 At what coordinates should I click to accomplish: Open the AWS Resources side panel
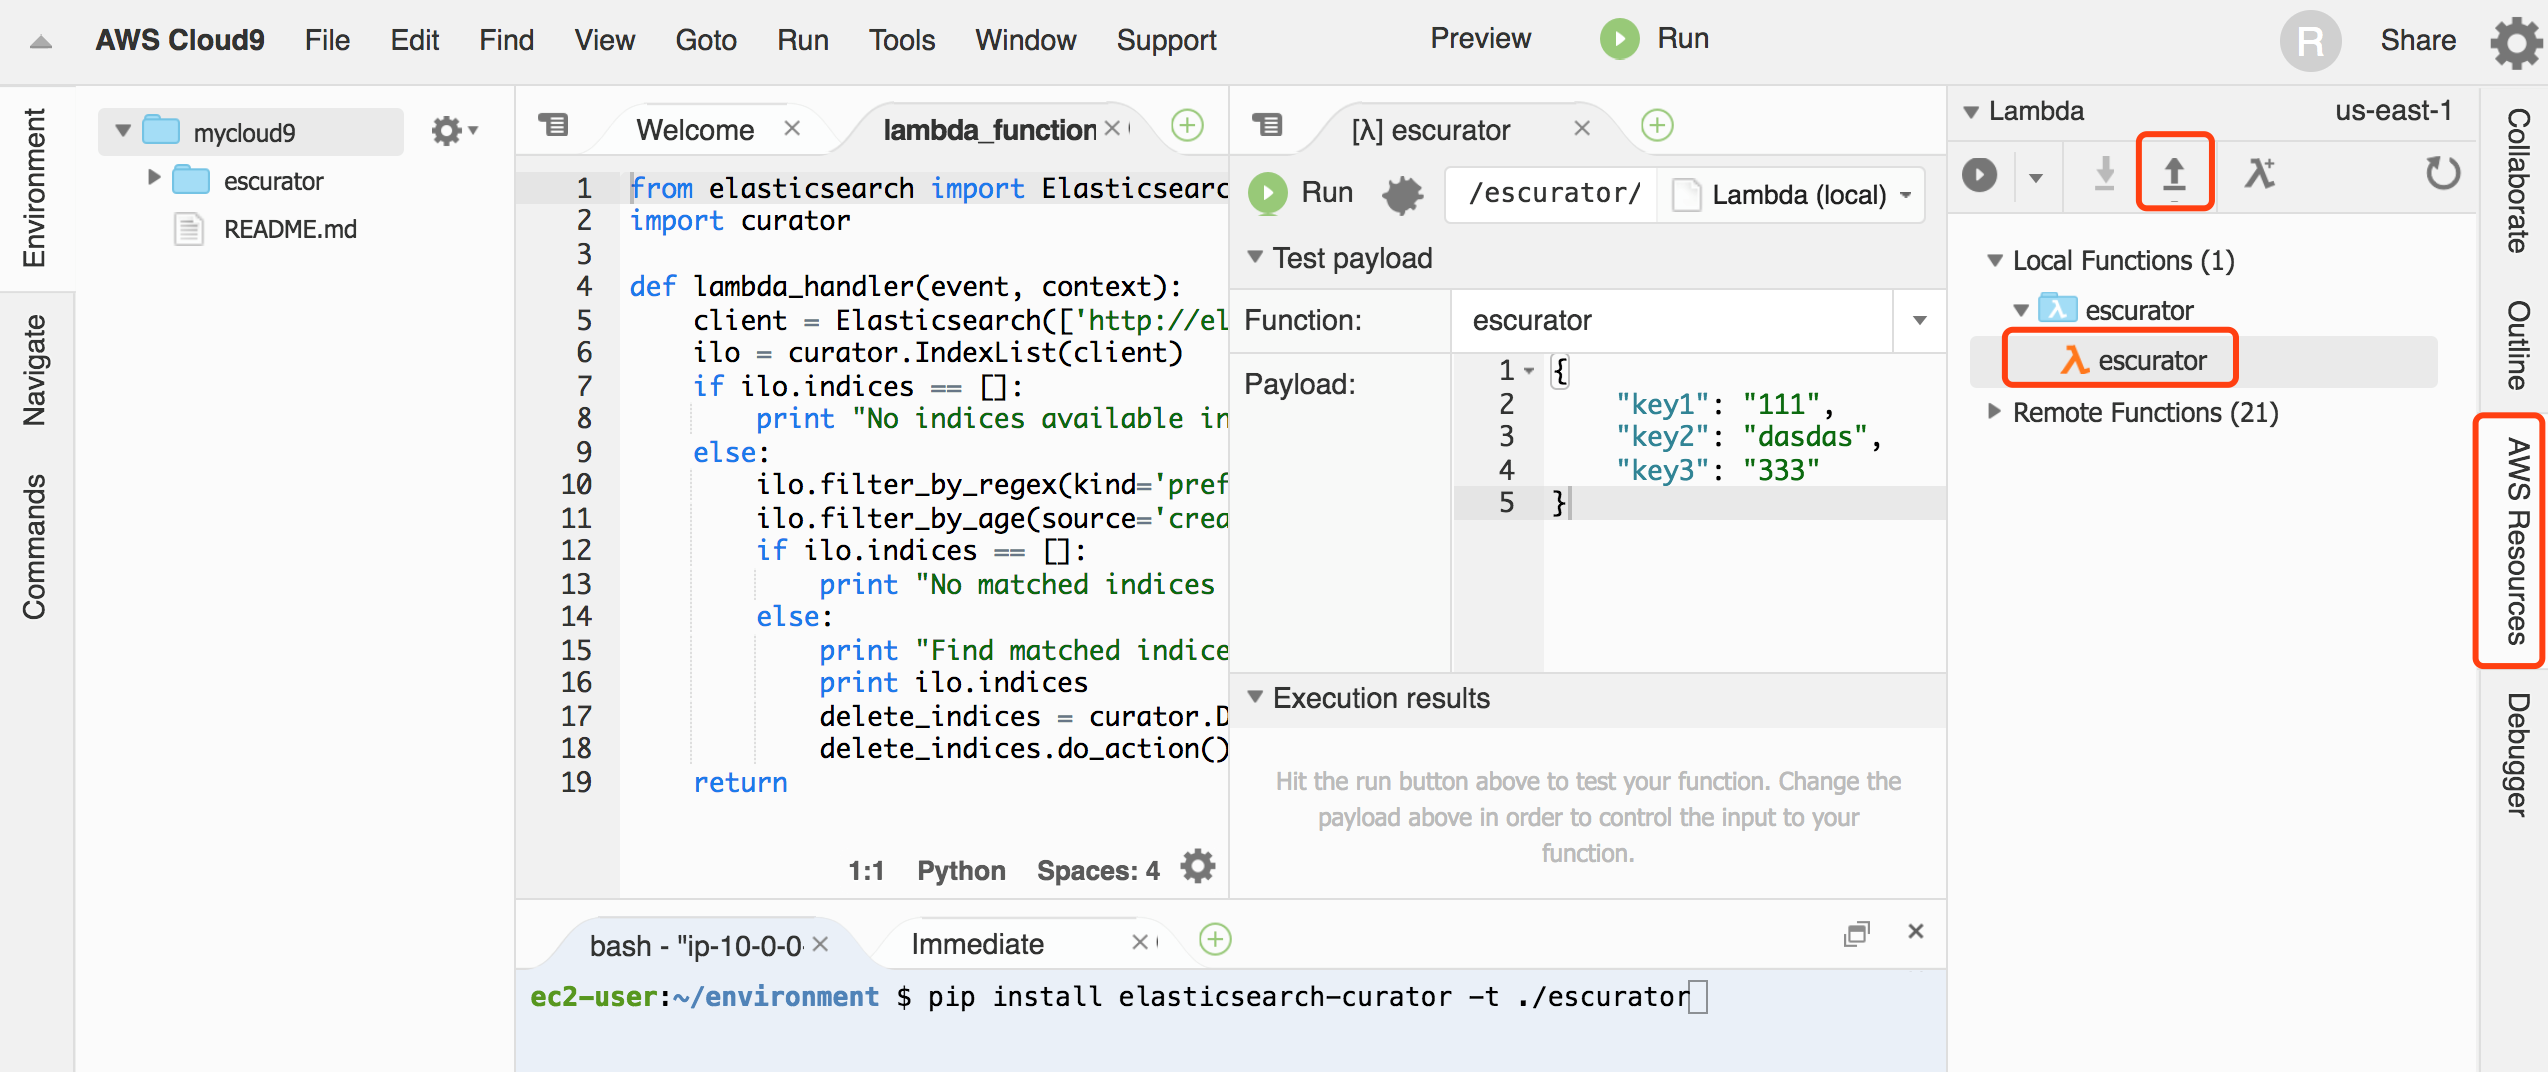coord(2516,540)
